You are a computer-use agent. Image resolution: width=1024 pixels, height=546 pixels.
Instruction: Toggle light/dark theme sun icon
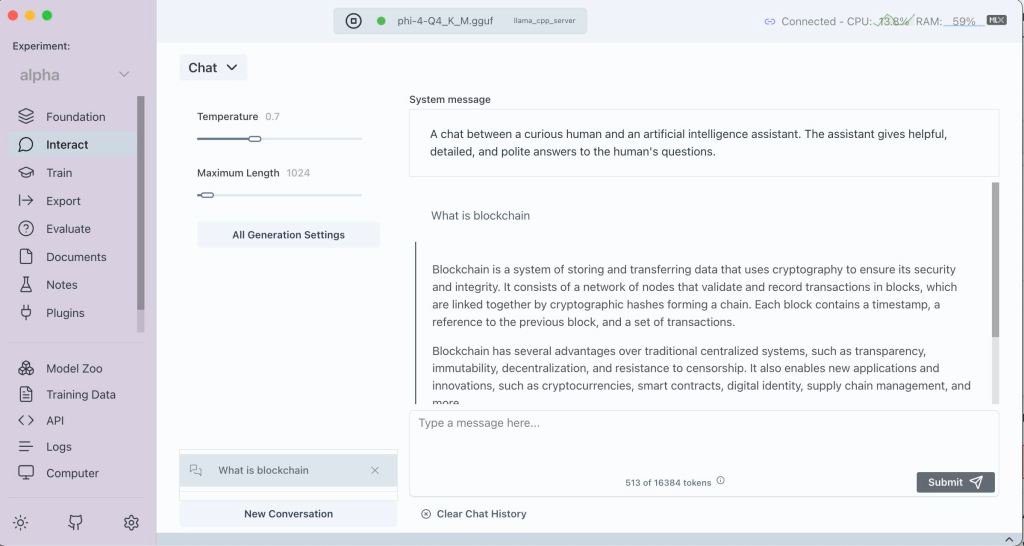20,522
